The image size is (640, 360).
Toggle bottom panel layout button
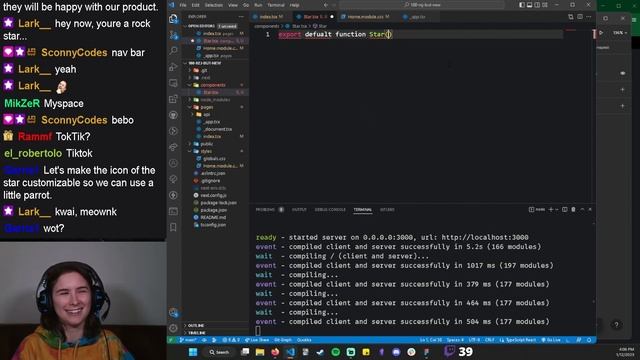(x=529, y=5)
